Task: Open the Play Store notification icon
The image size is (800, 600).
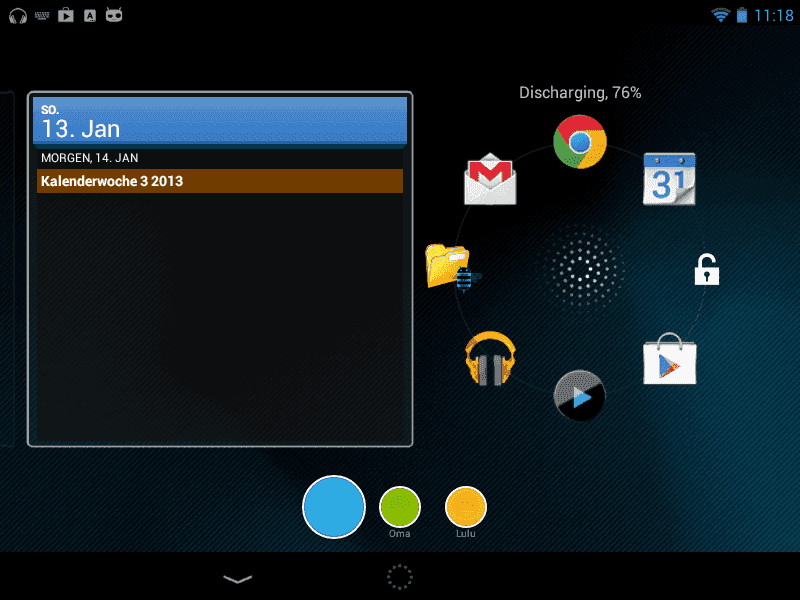Action: pos(66,16)
